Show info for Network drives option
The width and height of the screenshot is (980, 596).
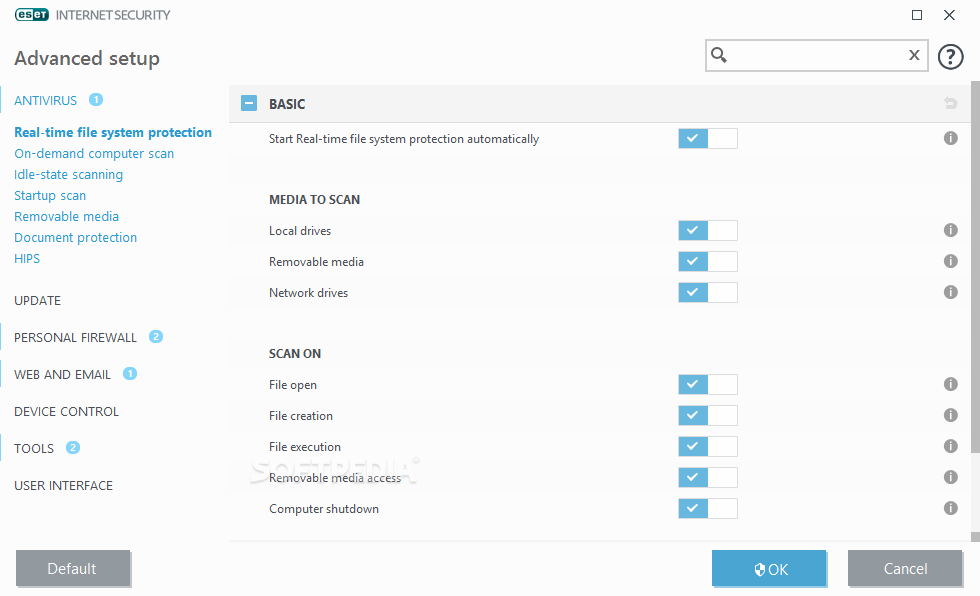coord(950,293)
